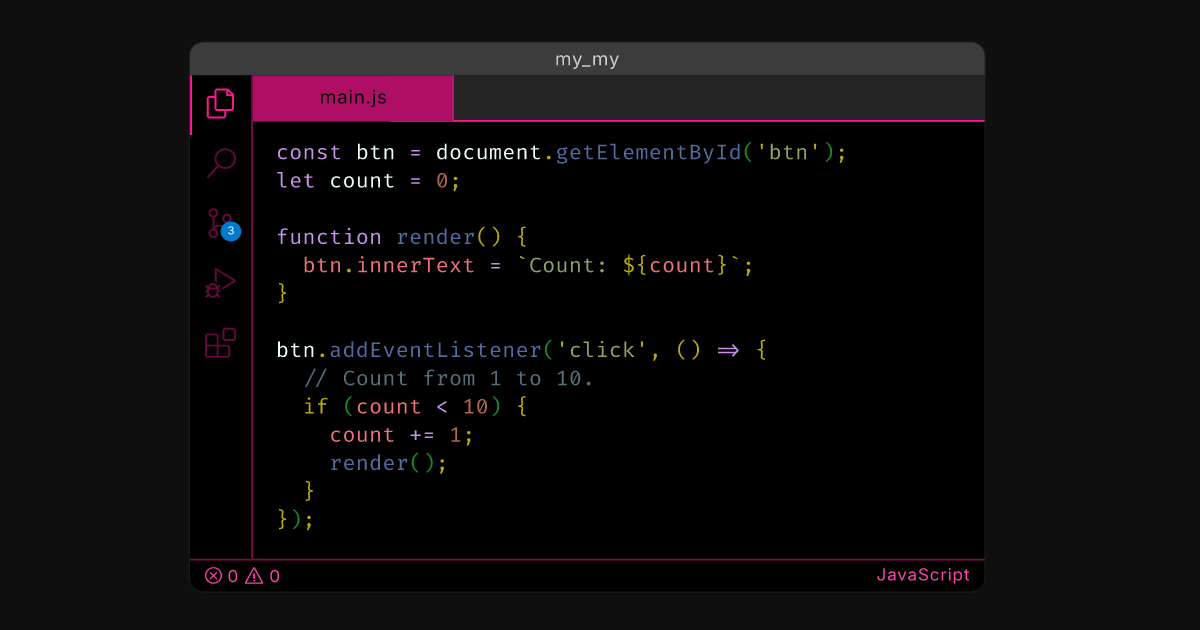Open the Explorer files icon
Image resolution: width=1200 pixels, height=630 pixels.
[x=220, y=104]
